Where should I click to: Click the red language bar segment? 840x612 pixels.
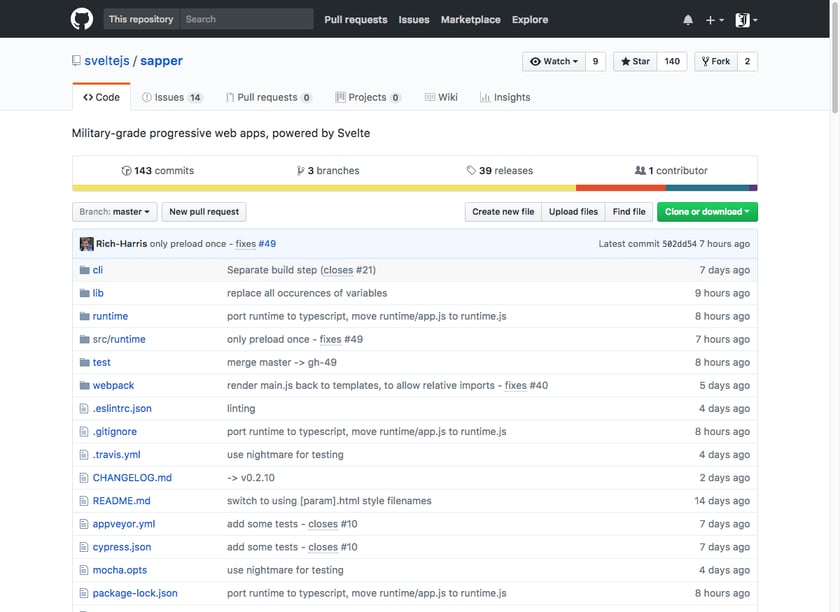point(621,188)
